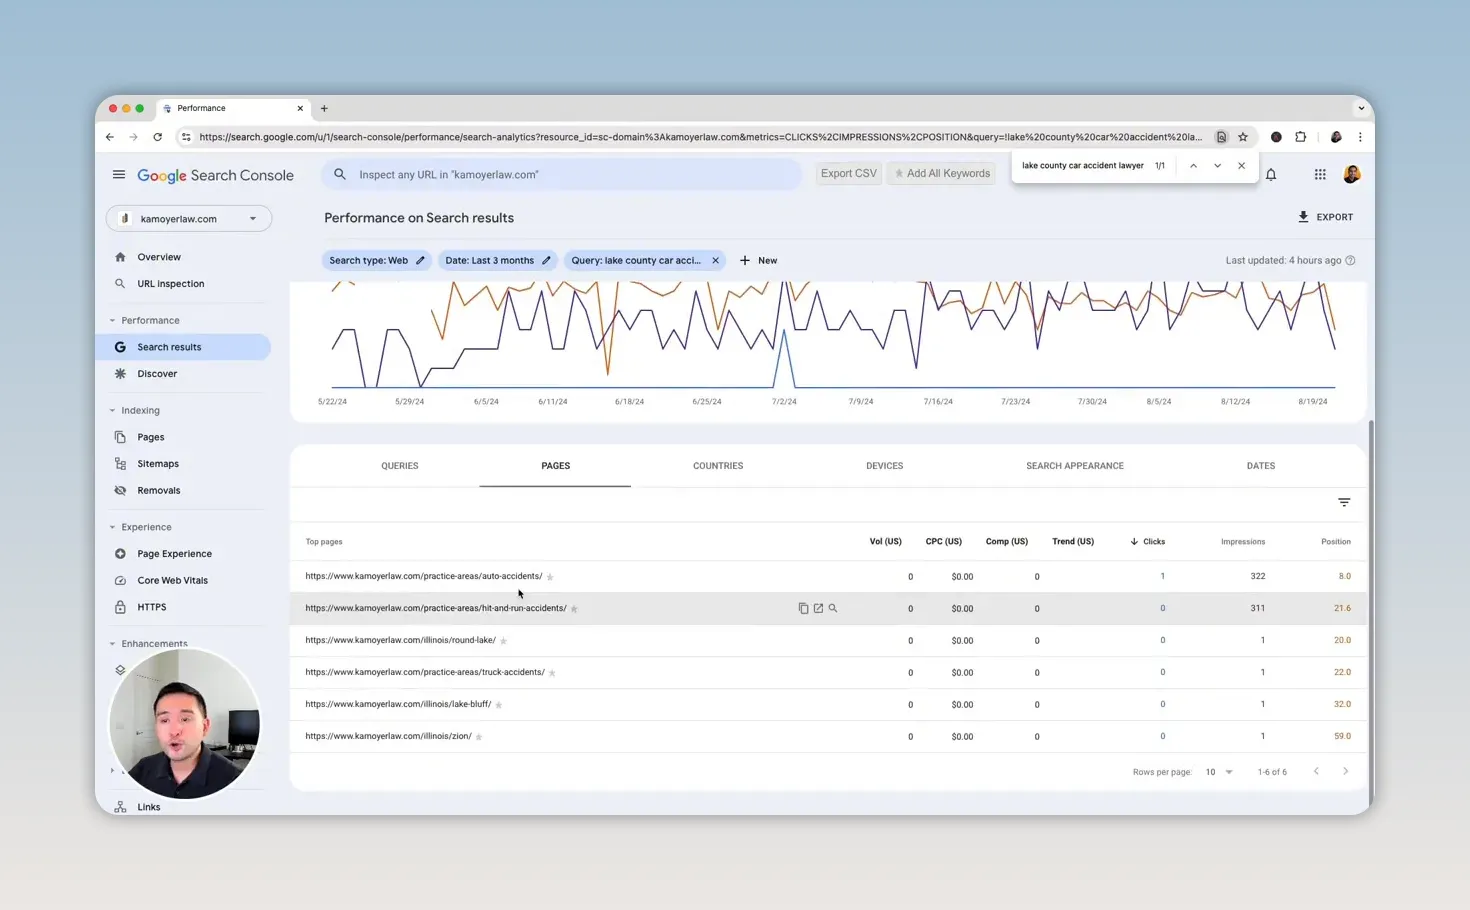This screenshot has width=1470, height=910.
Task: Open Chrome three-dot menu
Action: tap(1360, 137)
